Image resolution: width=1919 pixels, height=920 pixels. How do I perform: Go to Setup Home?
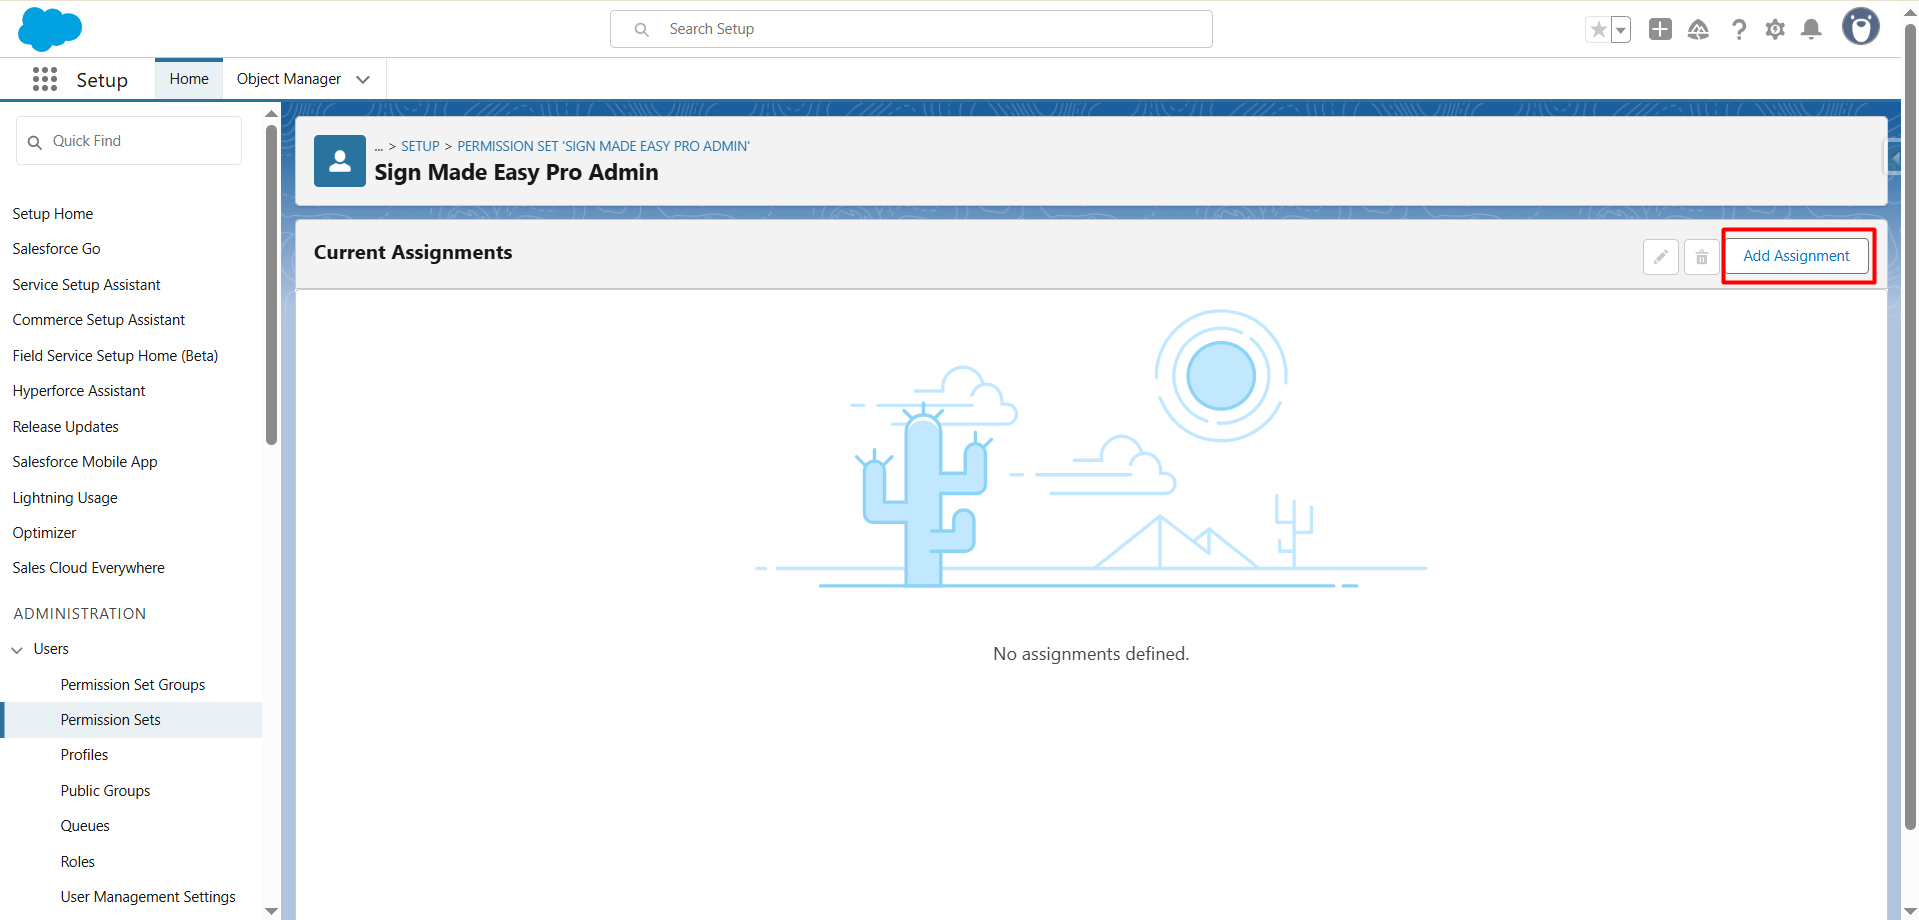pyautogui.click(x=53, y=214)
